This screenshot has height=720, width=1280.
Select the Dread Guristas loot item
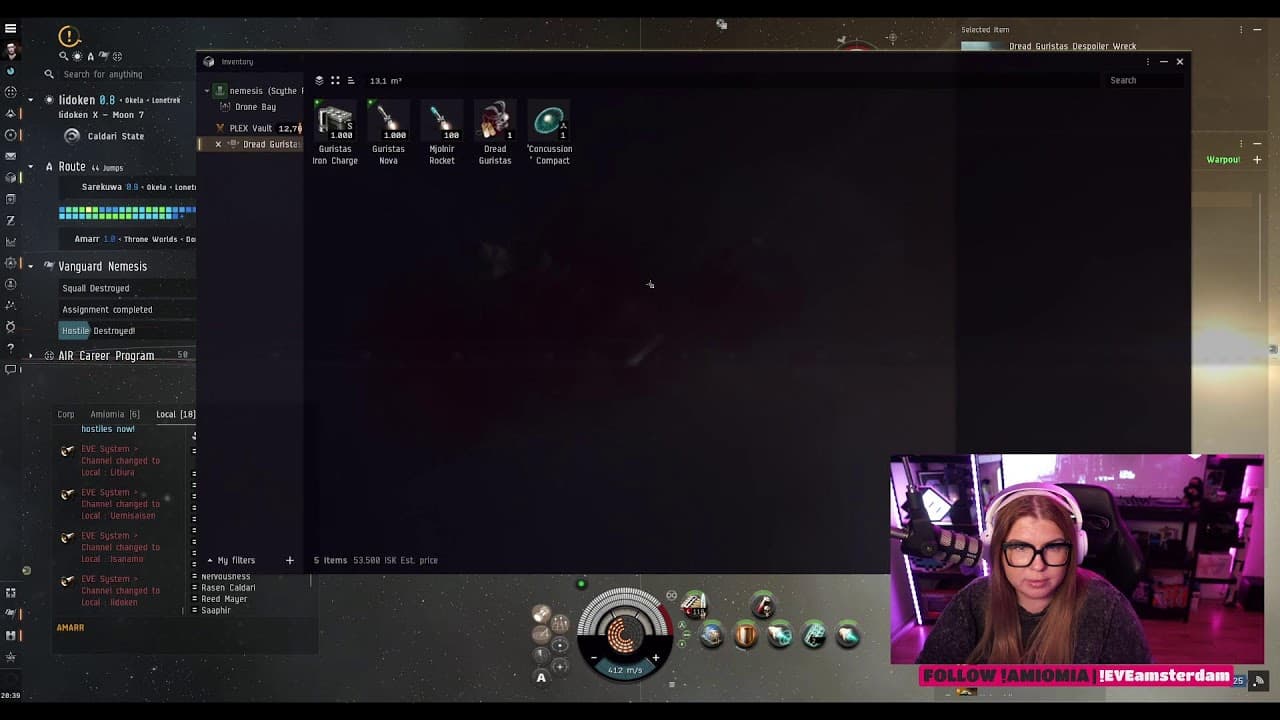[495, 133]
